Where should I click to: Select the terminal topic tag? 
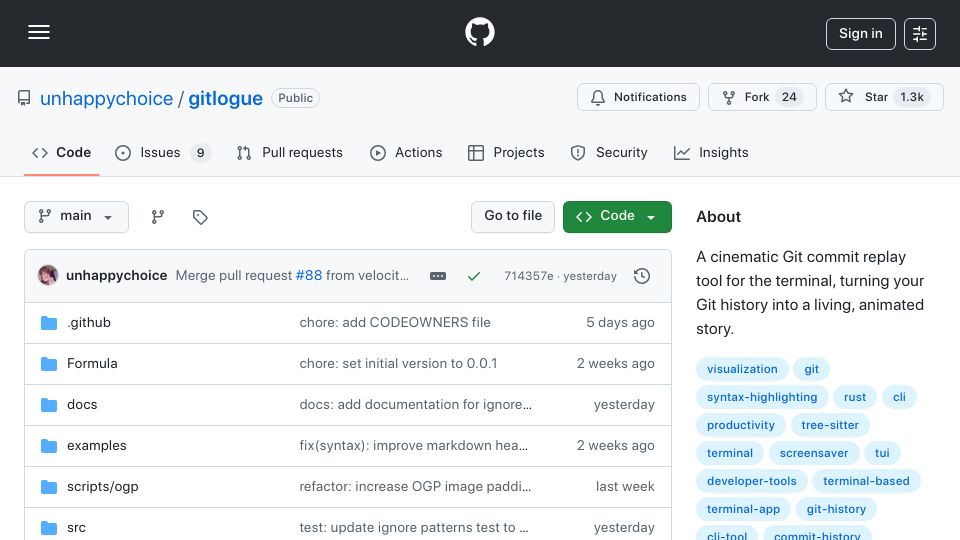point(730,454)
